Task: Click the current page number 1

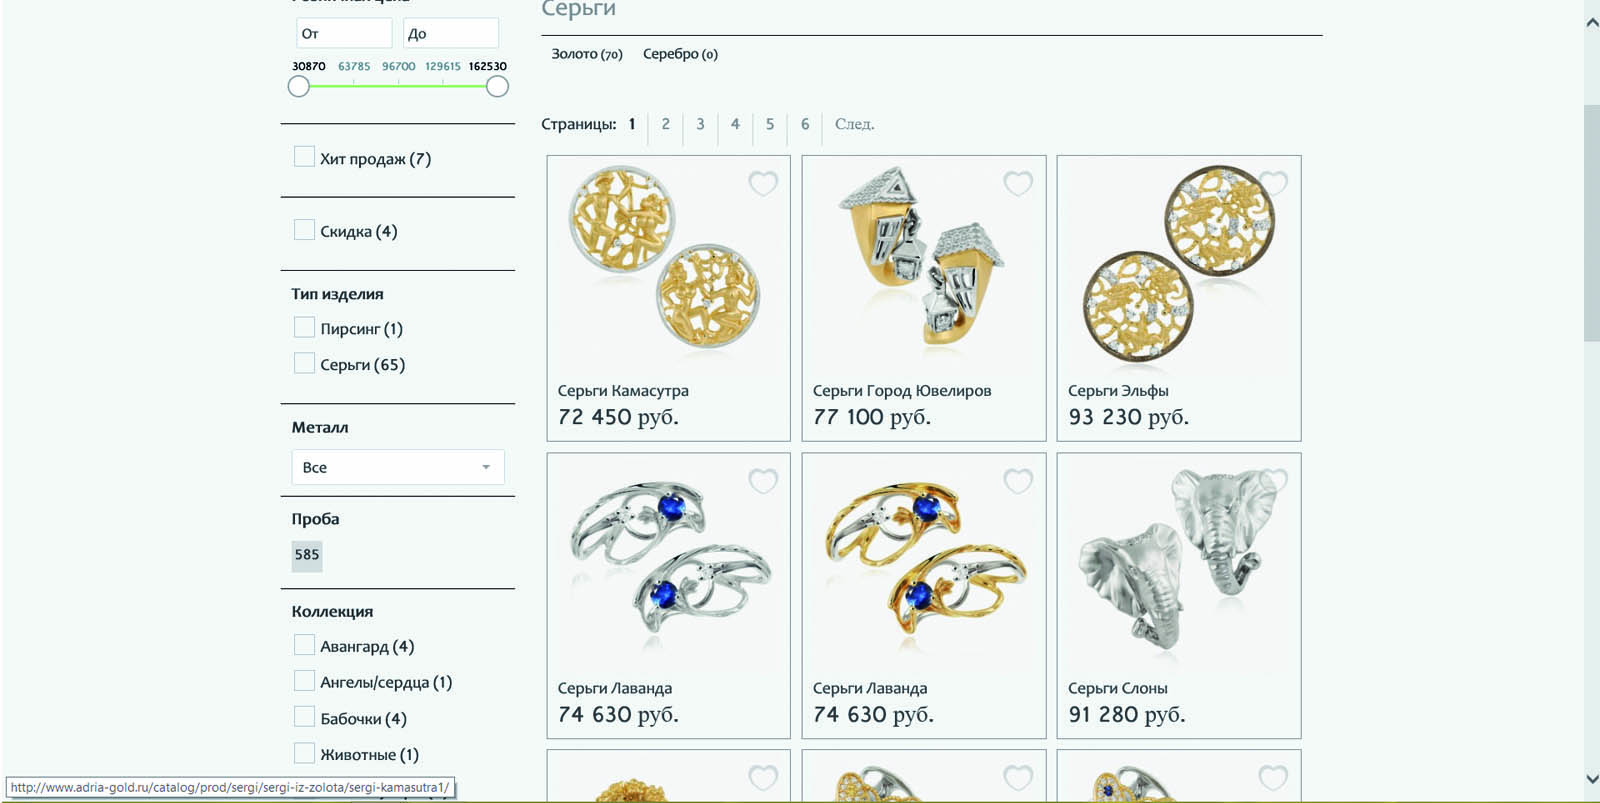Action: (632, 124)
